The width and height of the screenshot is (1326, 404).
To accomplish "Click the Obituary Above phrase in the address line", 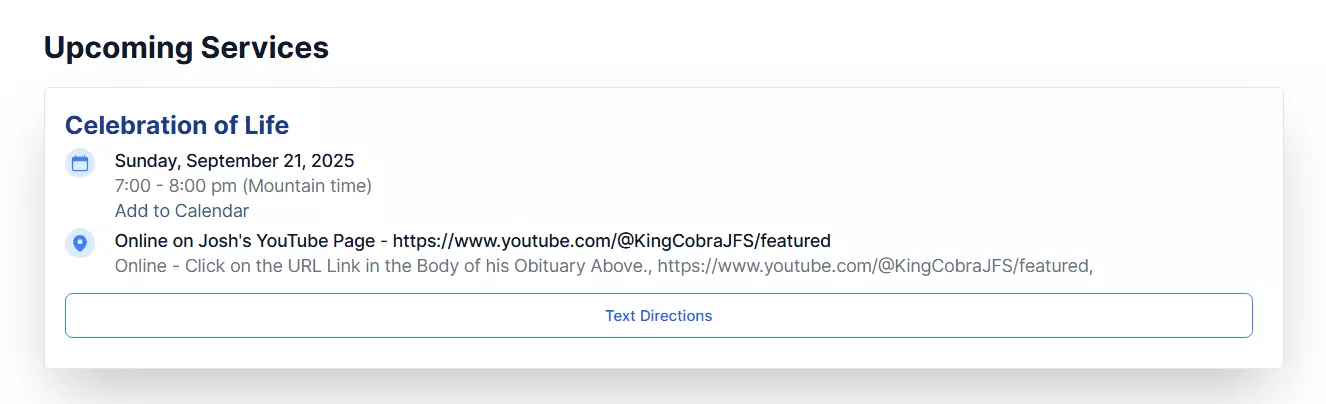I will pyautogui.click(x=588, y=267).
